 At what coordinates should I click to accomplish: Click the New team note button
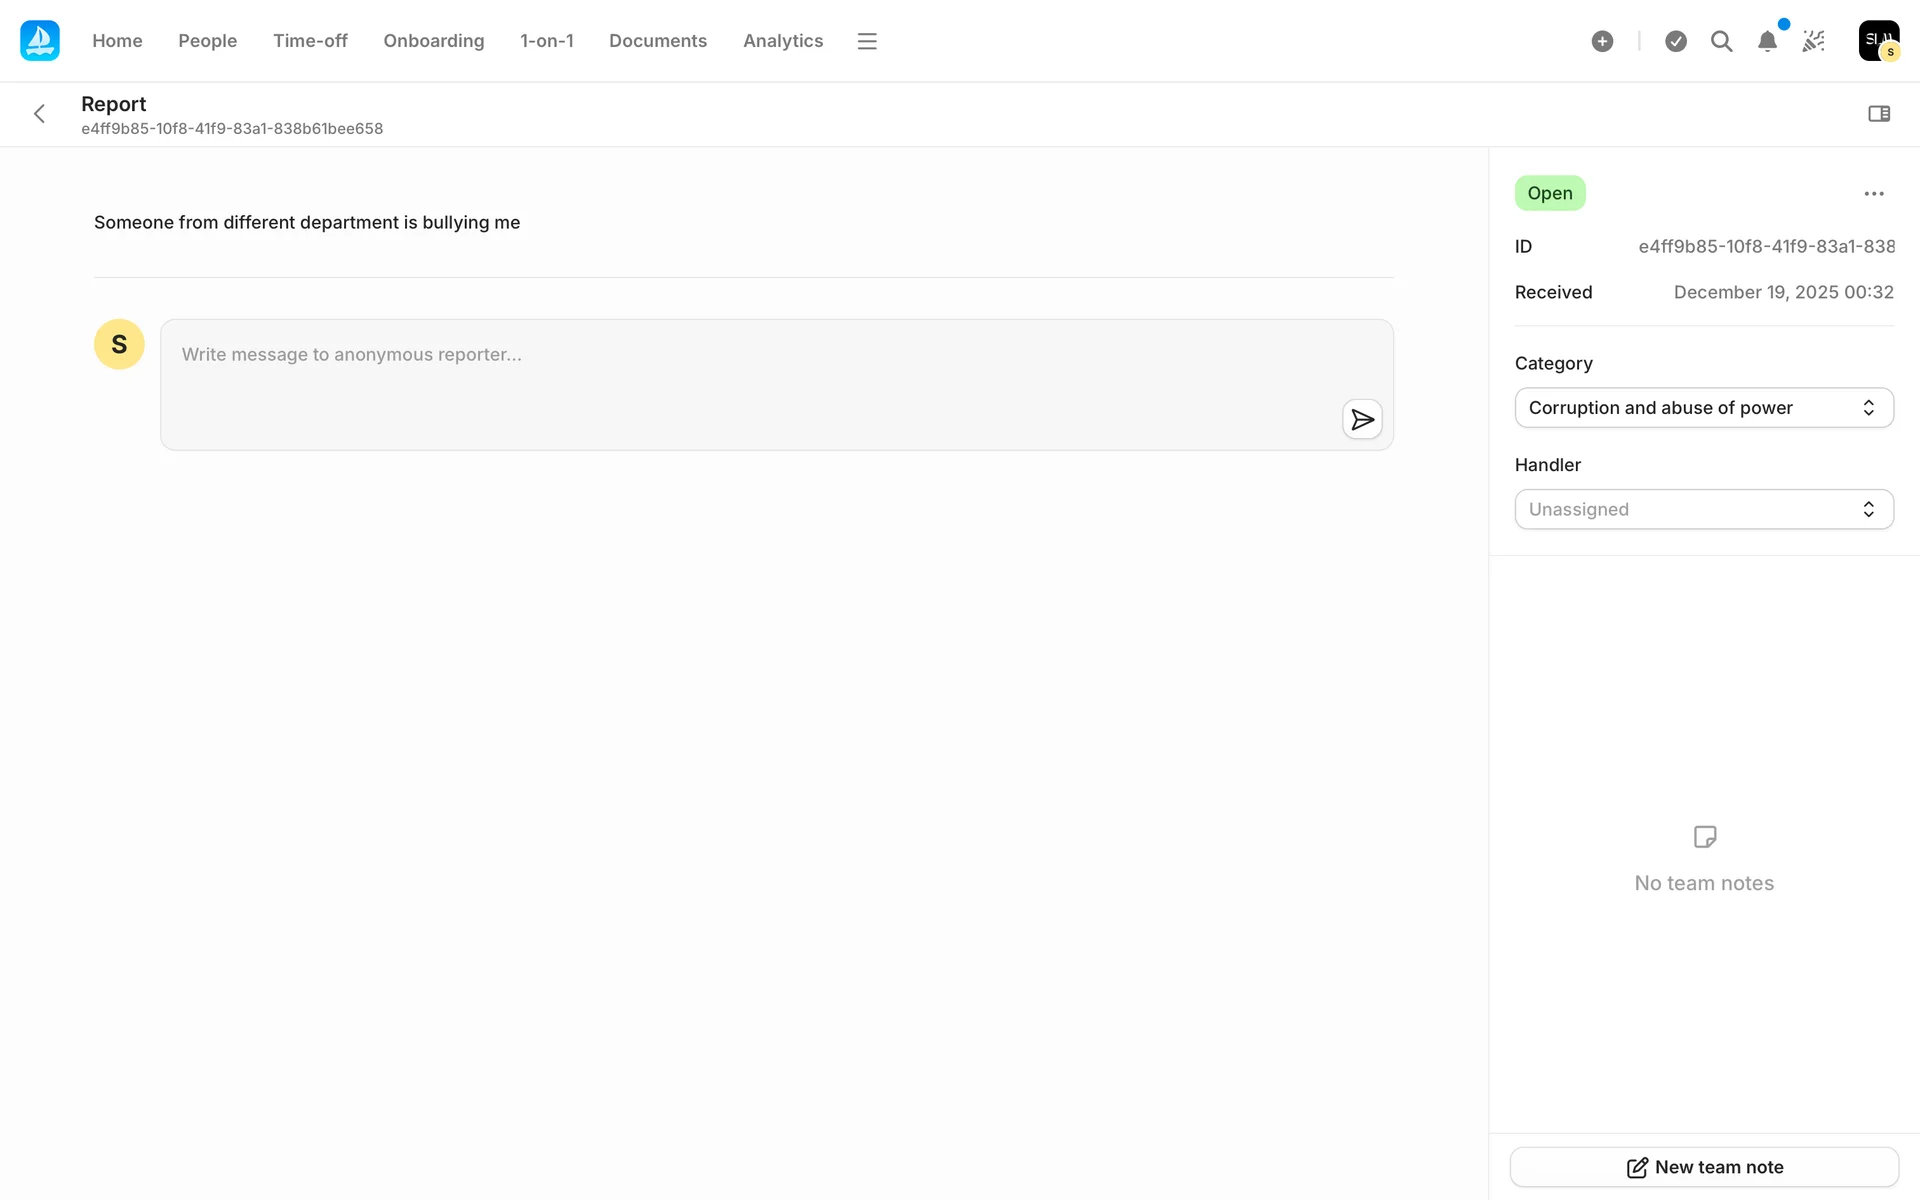tap(1703, 1167)
